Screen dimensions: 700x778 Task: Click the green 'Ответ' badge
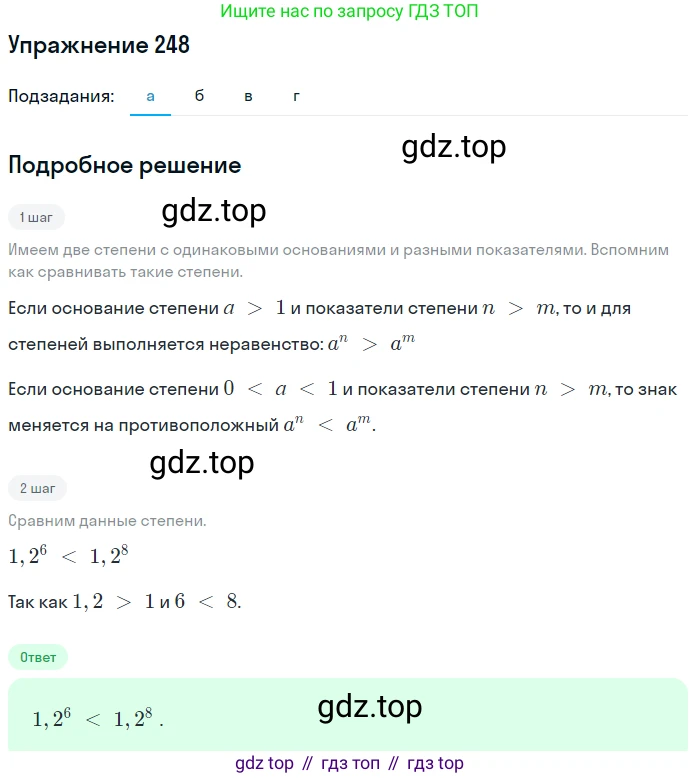38,657
